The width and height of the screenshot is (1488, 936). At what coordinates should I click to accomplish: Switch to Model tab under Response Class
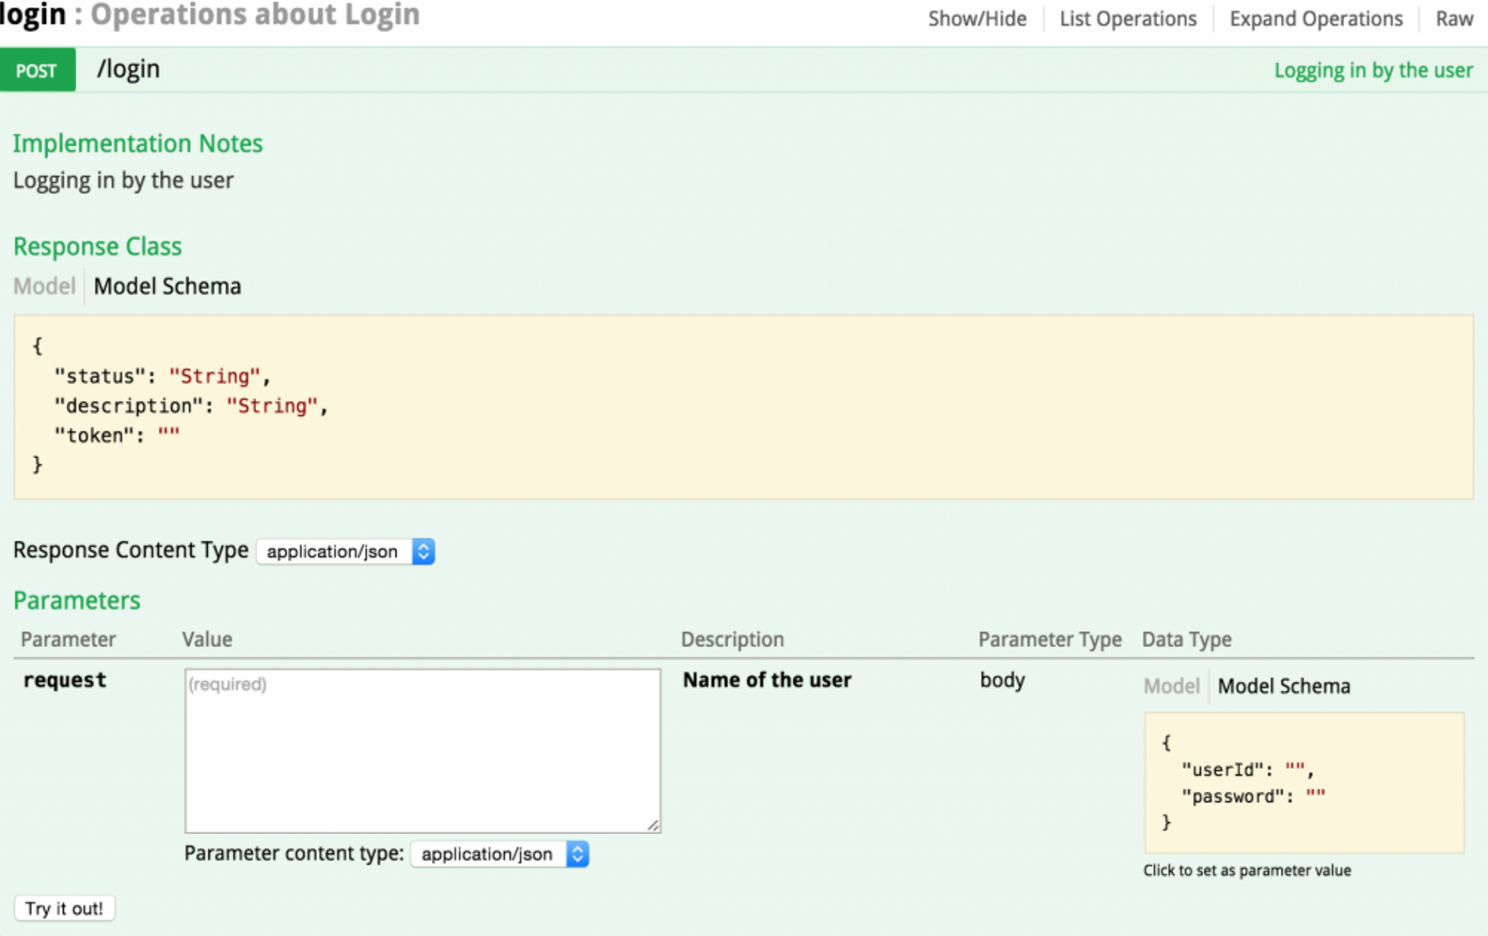(44, 286)
